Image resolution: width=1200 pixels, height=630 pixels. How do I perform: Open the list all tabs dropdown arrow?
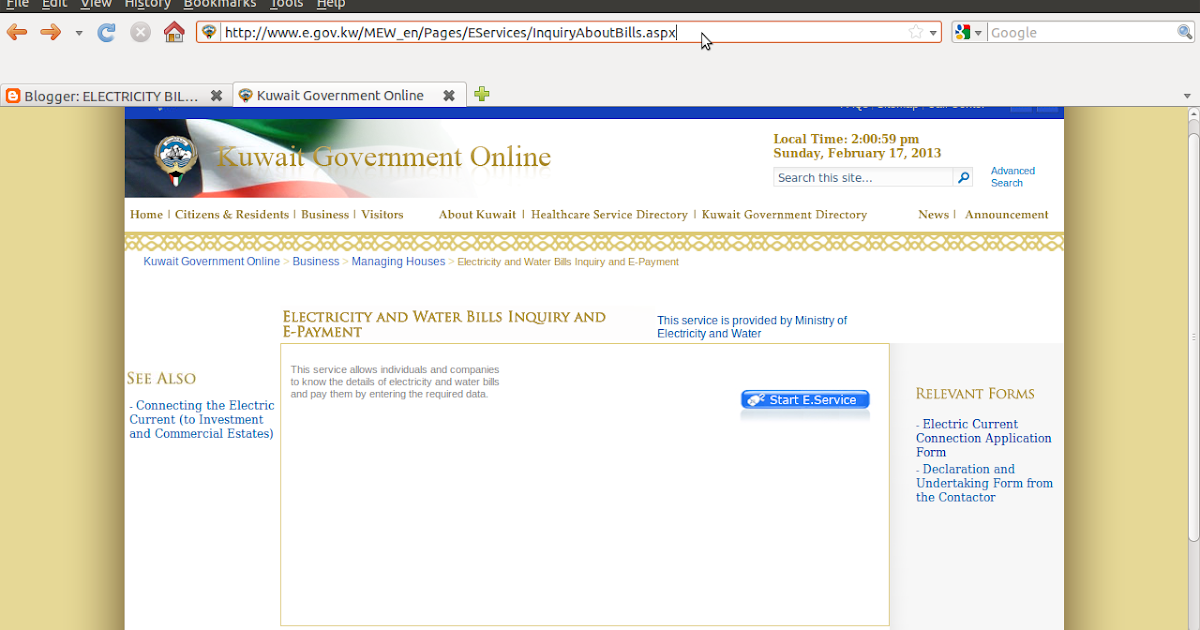(x=1188, y=96)
